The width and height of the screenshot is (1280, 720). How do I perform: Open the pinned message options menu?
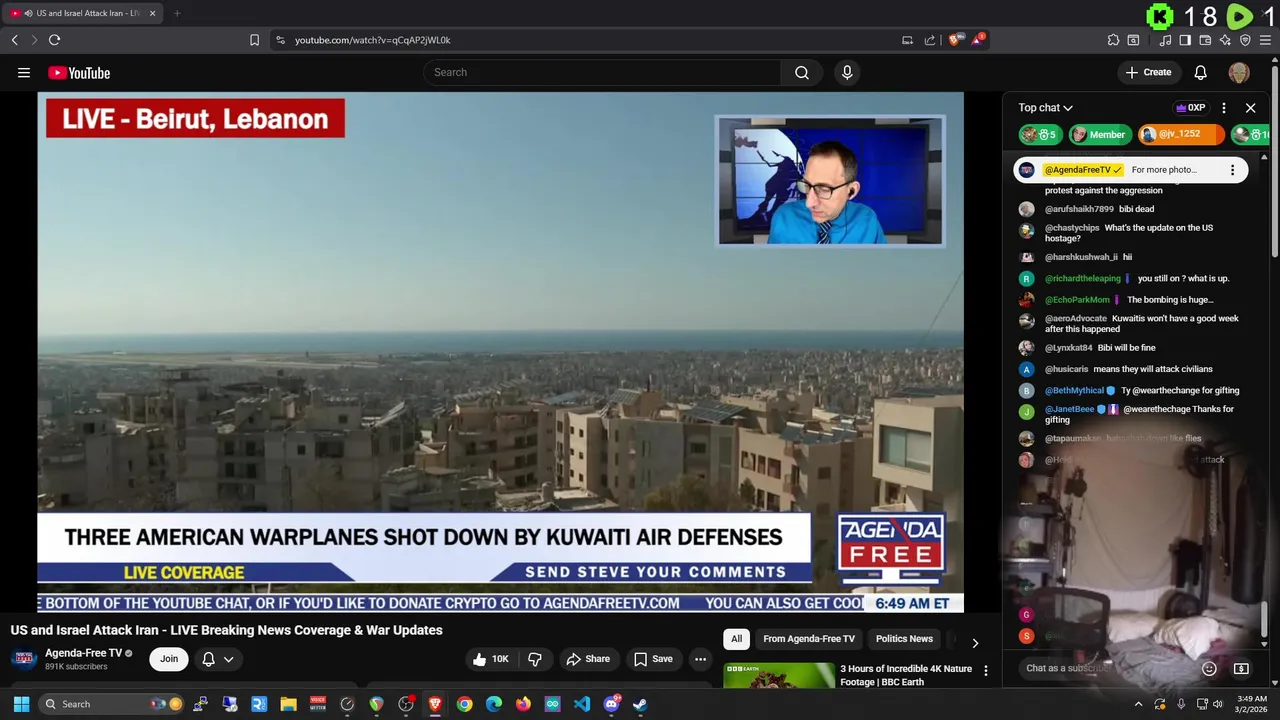pos(1232,170)
